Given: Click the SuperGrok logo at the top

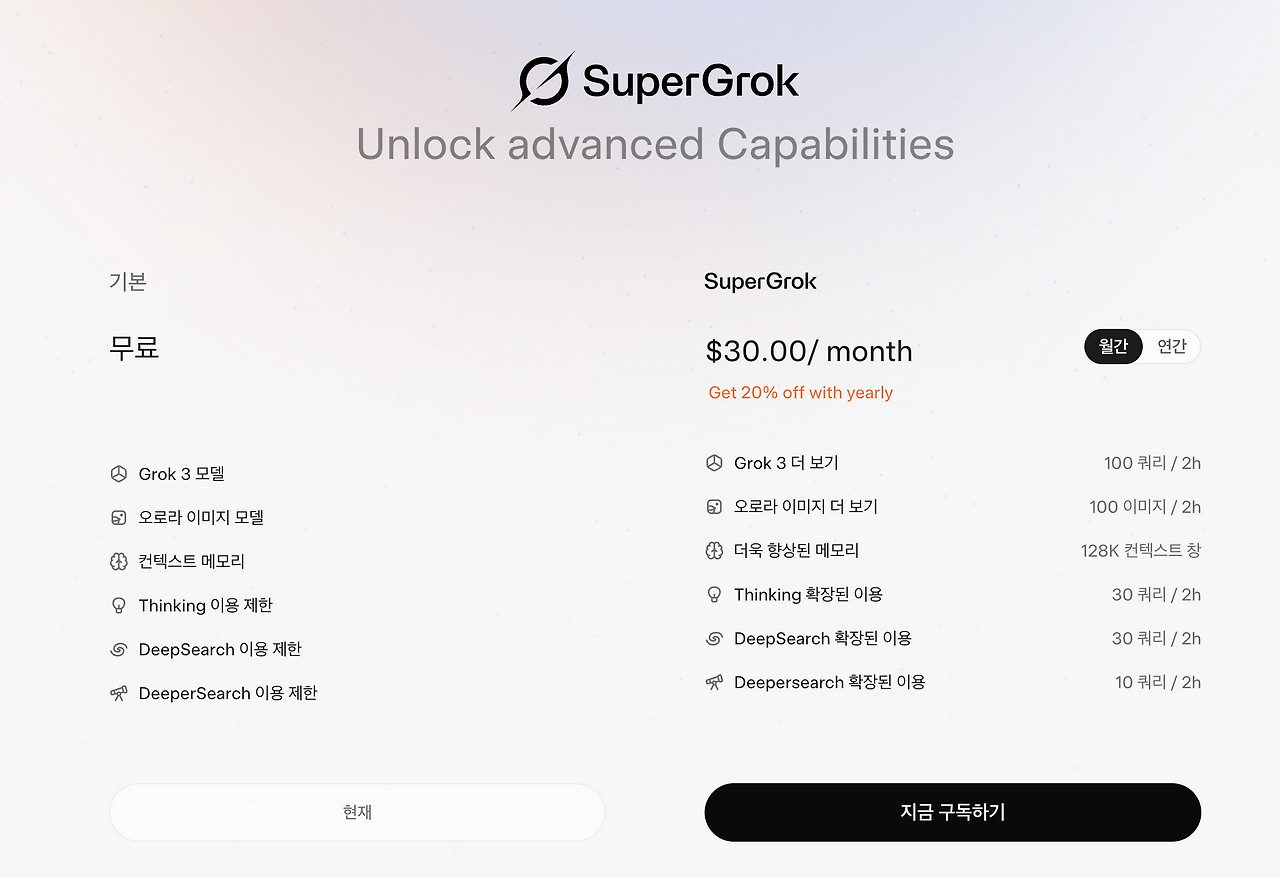Looking at the screenshot, I should [x=654, y=79].
